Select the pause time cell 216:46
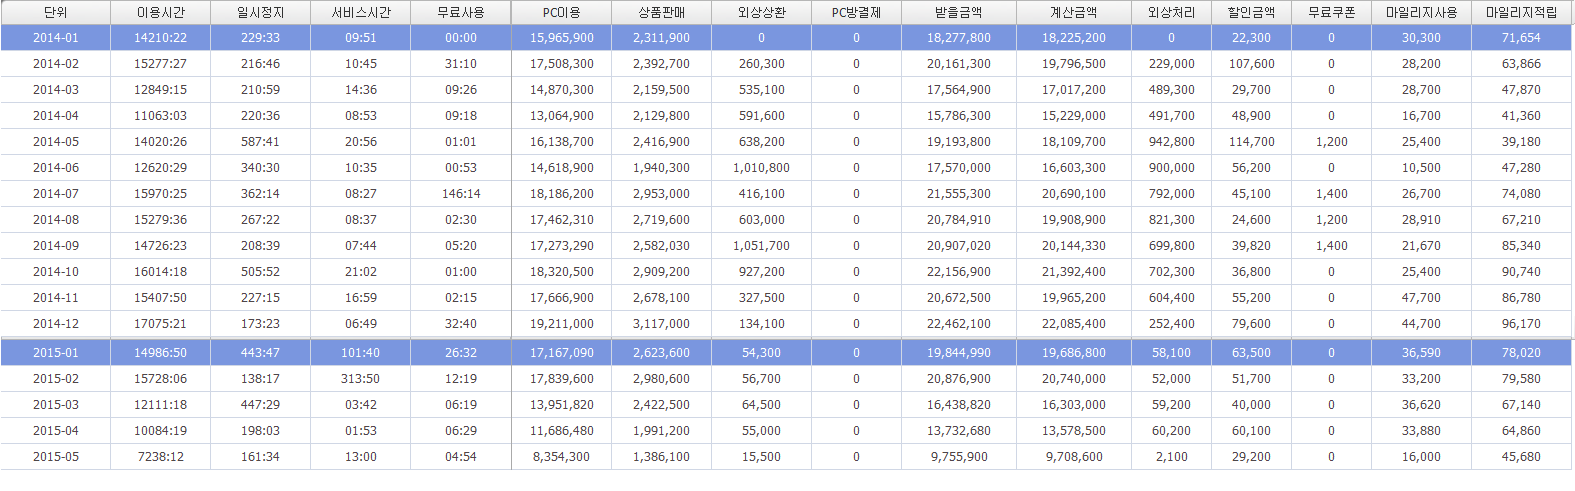Screen dimensions: 1575x491 pos(260,64)
